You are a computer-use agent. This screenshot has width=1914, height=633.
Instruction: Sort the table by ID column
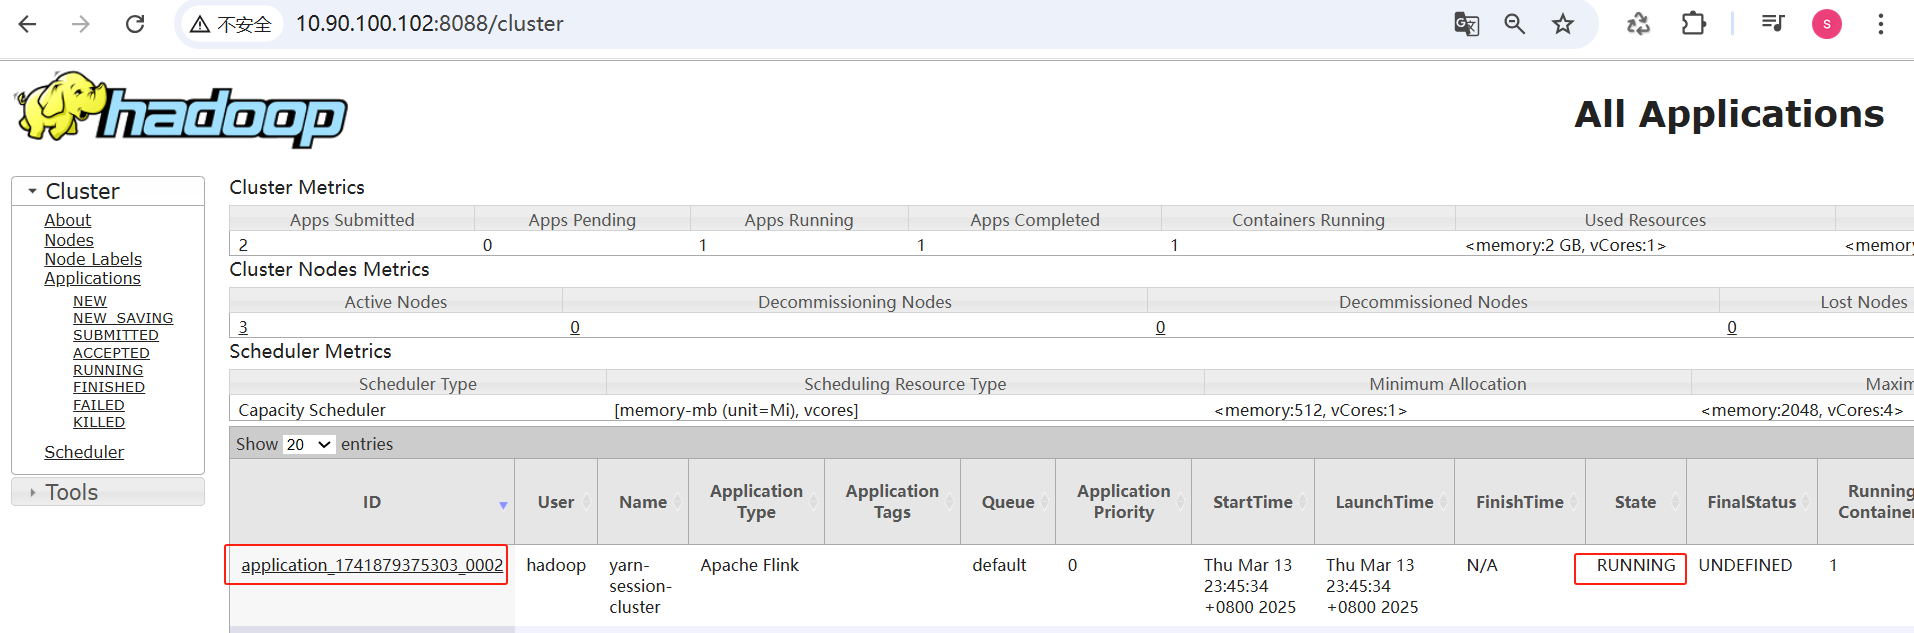(x=372, y=502)
